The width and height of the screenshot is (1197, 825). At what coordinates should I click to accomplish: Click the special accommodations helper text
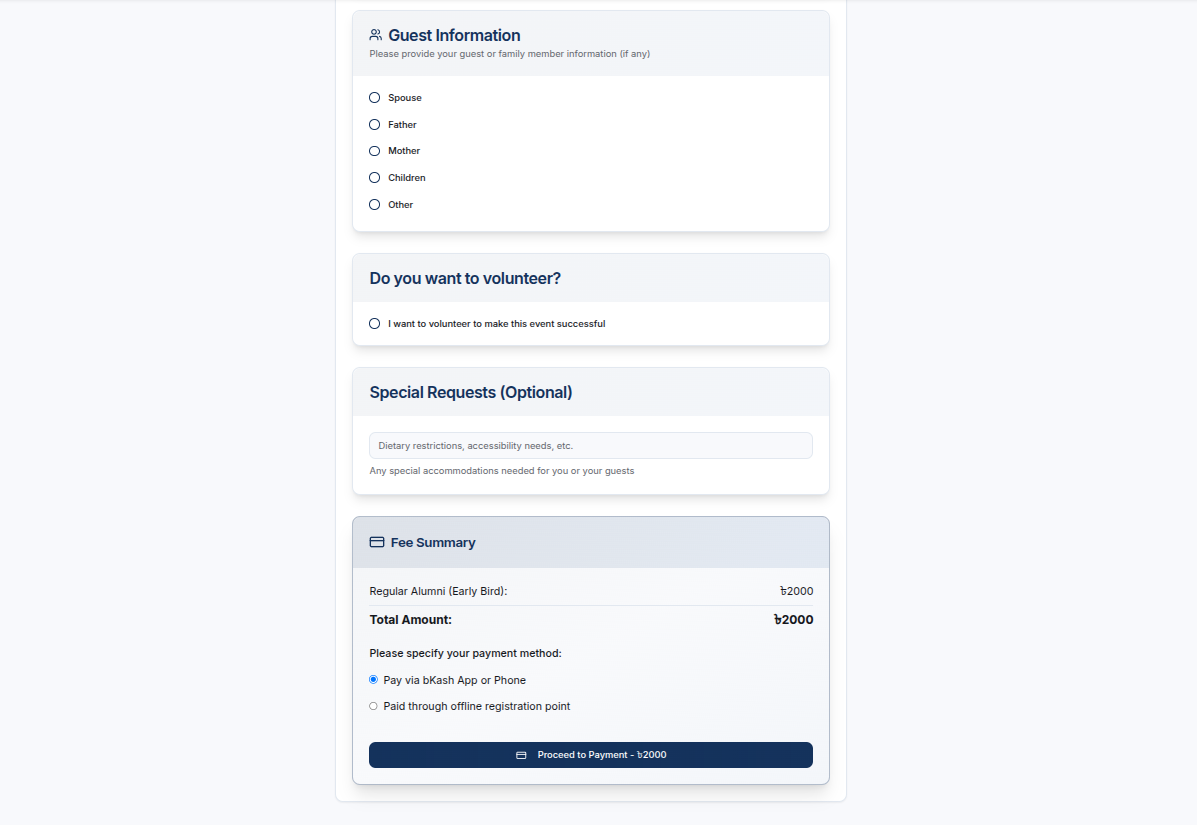click(x=502, y=471)
